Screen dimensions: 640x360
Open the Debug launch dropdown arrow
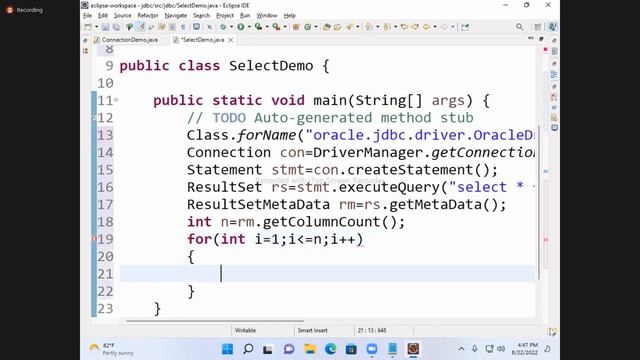231,27
